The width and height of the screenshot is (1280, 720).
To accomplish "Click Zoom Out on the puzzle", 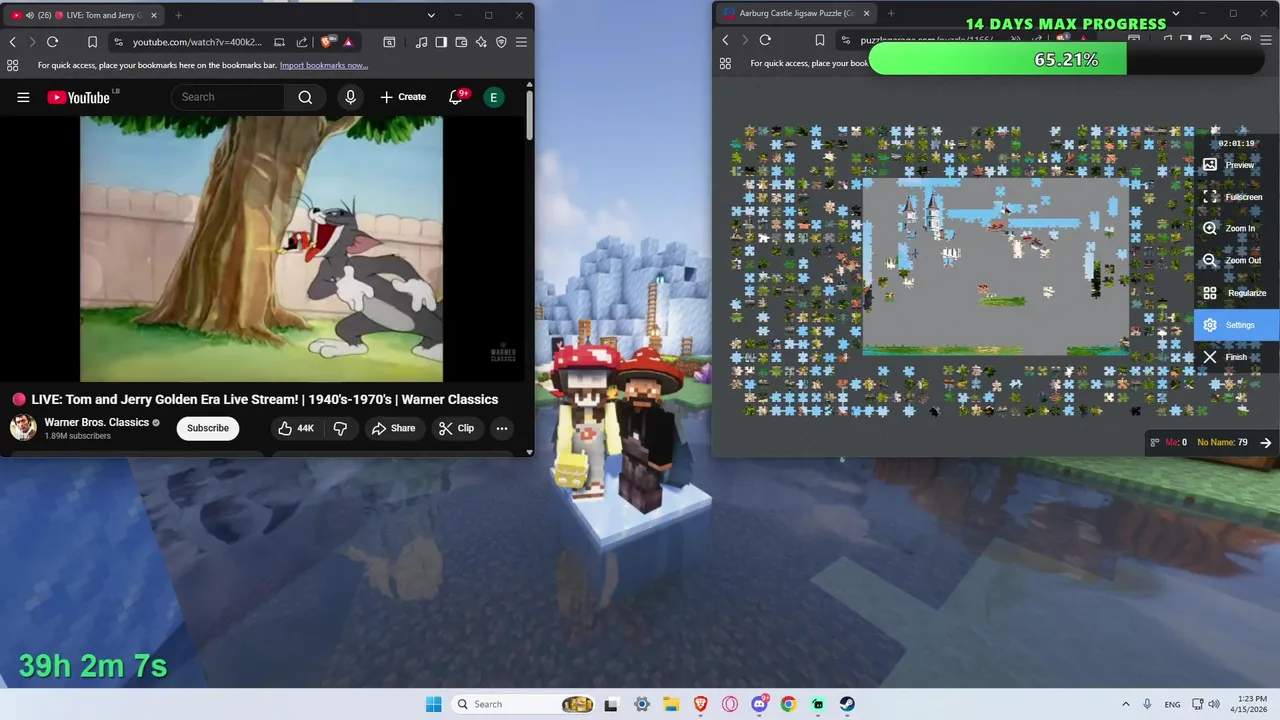I will [1234, 261].
